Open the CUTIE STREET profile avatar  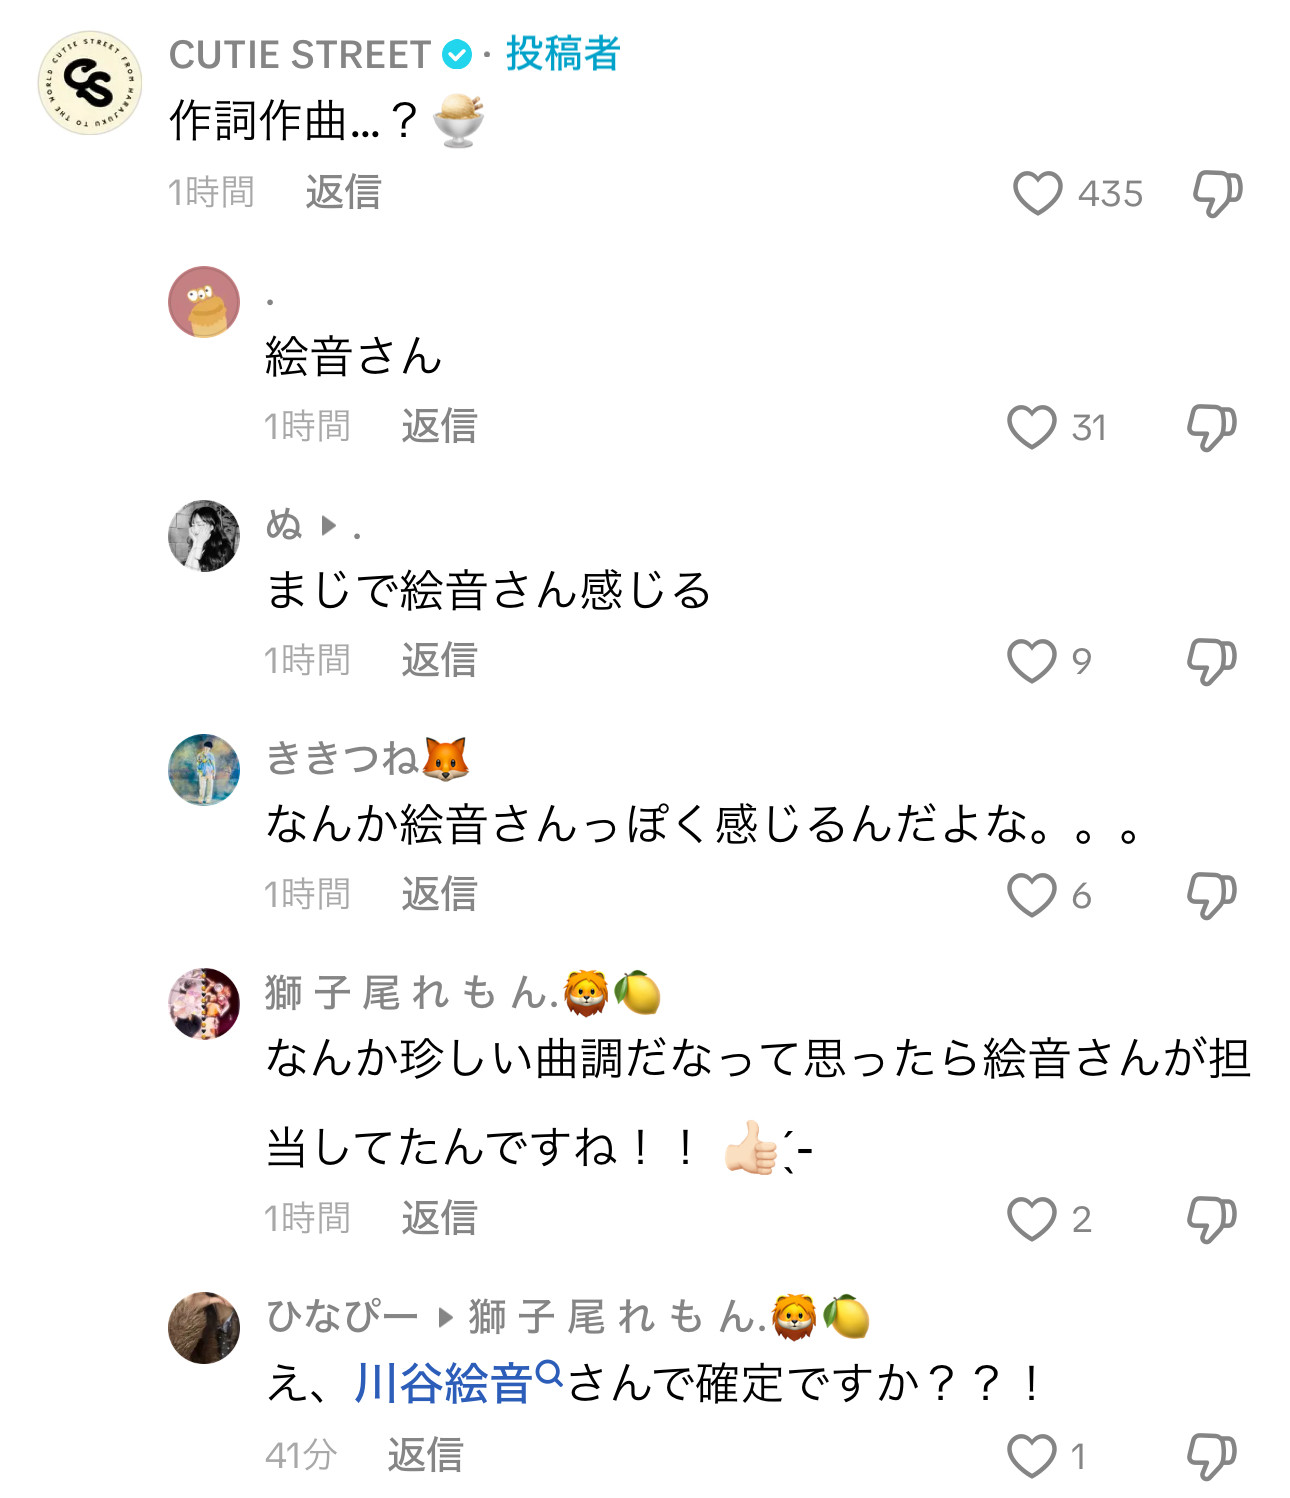[90, 82]
